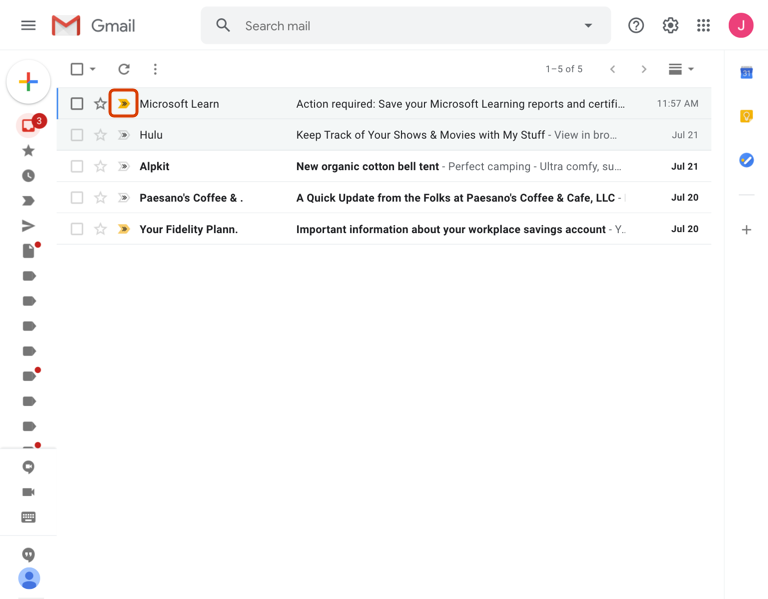Open the Google apps grid
The width and height of the screenshot is (768, 599).
pyautogui.click(x=704, y=26)
